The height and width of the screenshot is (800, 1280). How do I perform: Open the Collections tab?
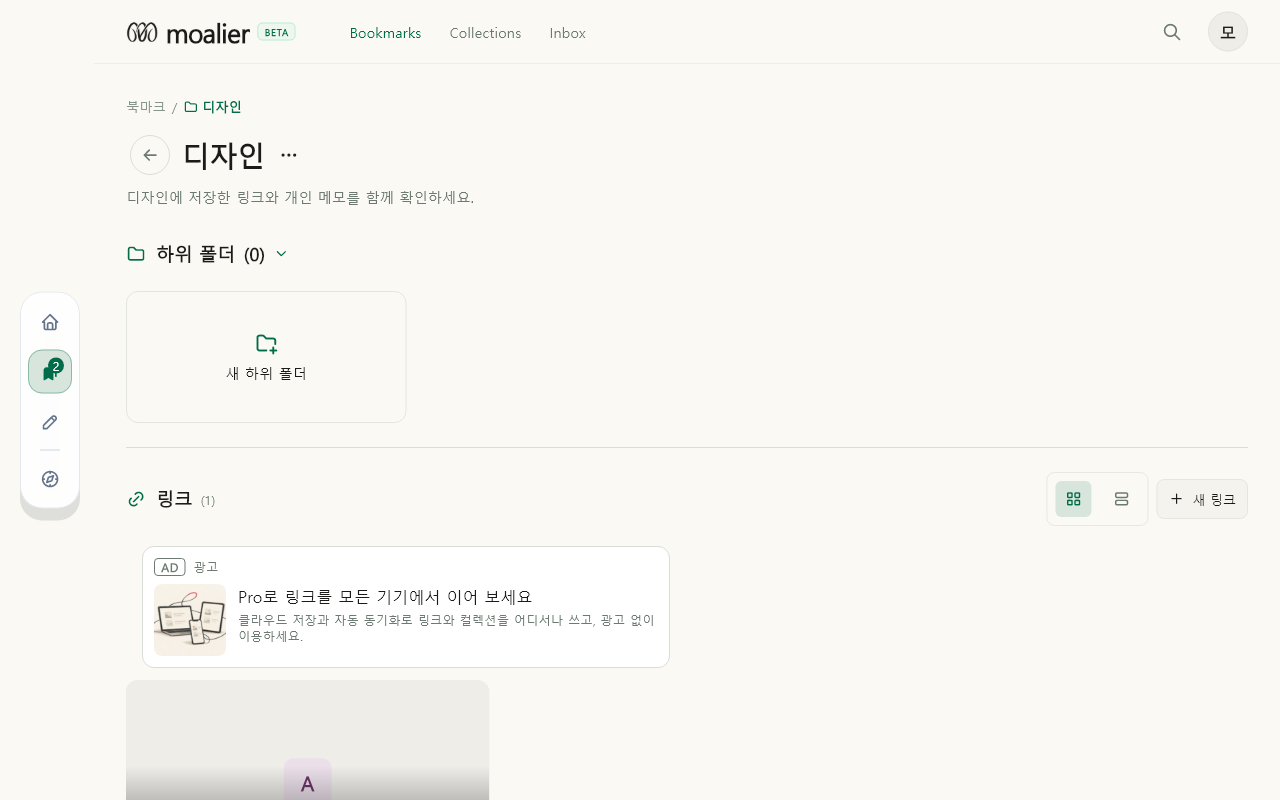(x=485, y=33)
